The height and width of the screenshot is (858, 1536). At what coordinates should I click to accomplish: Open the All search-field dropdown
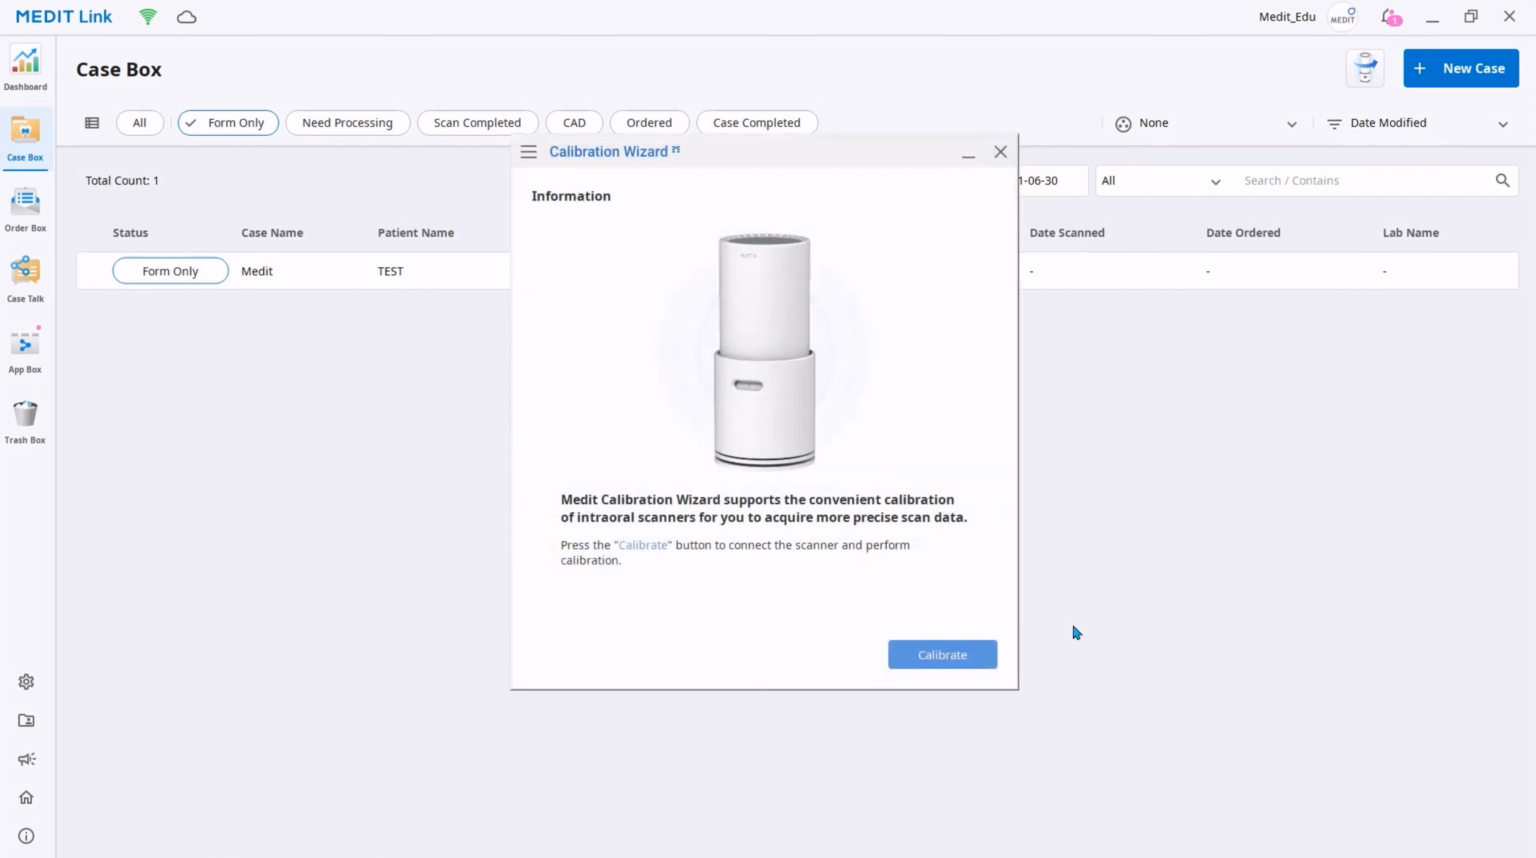point(1160,181)
